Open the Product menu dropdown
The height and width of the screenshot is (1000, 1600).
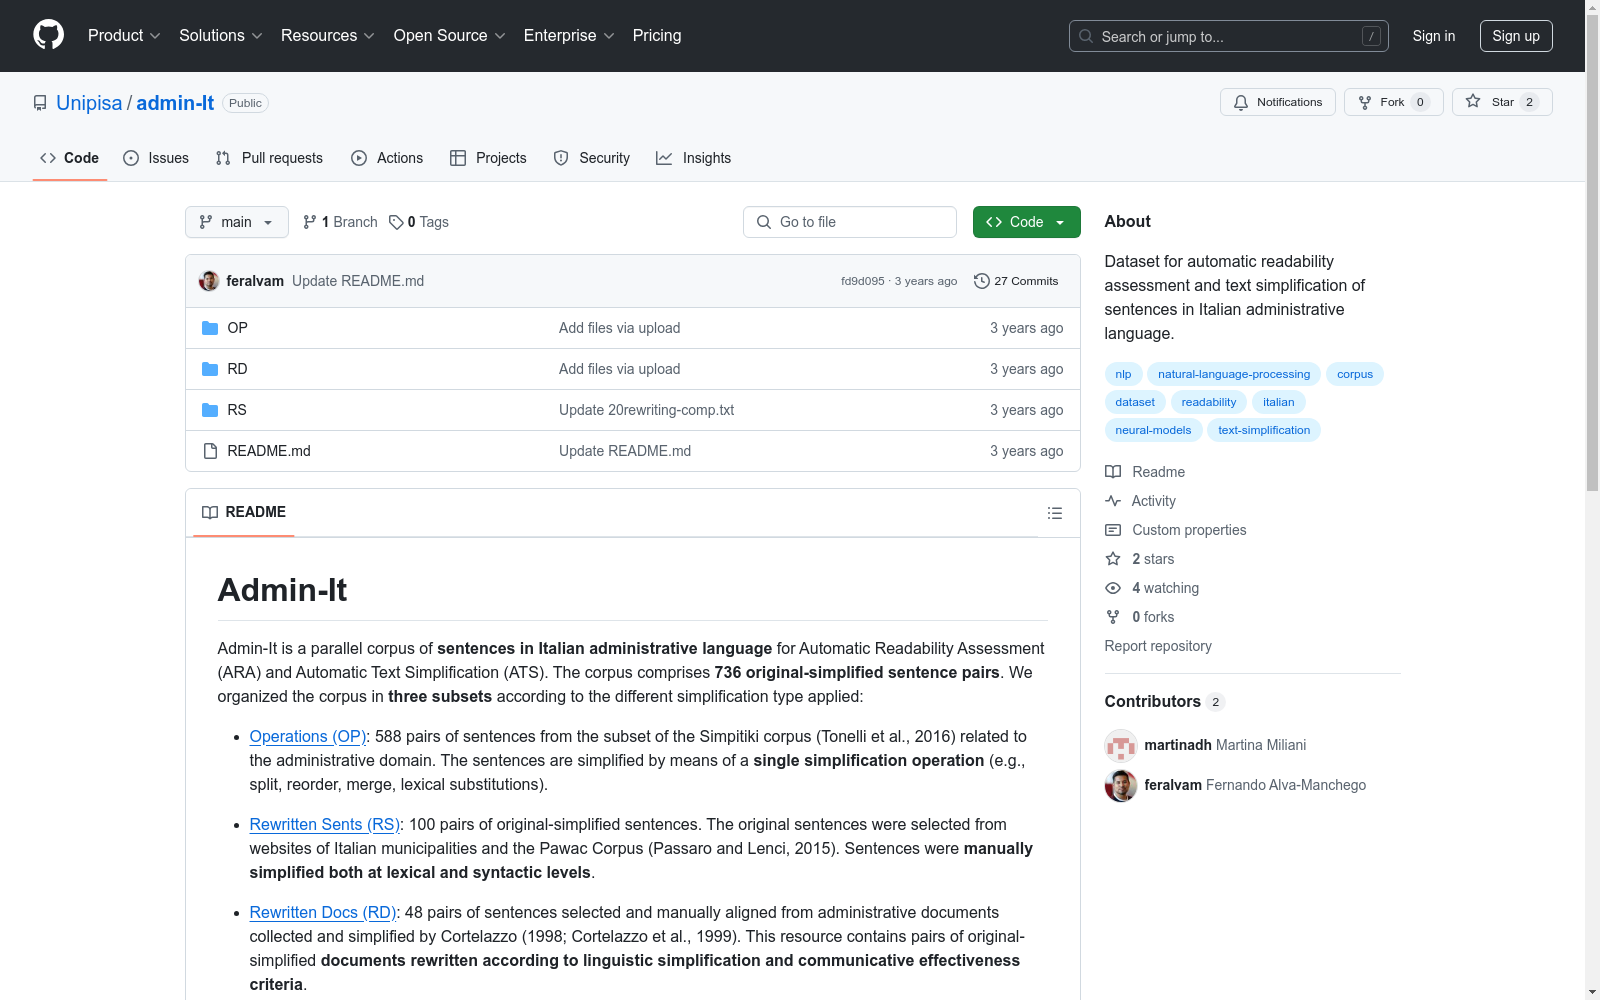click(124, 35)
